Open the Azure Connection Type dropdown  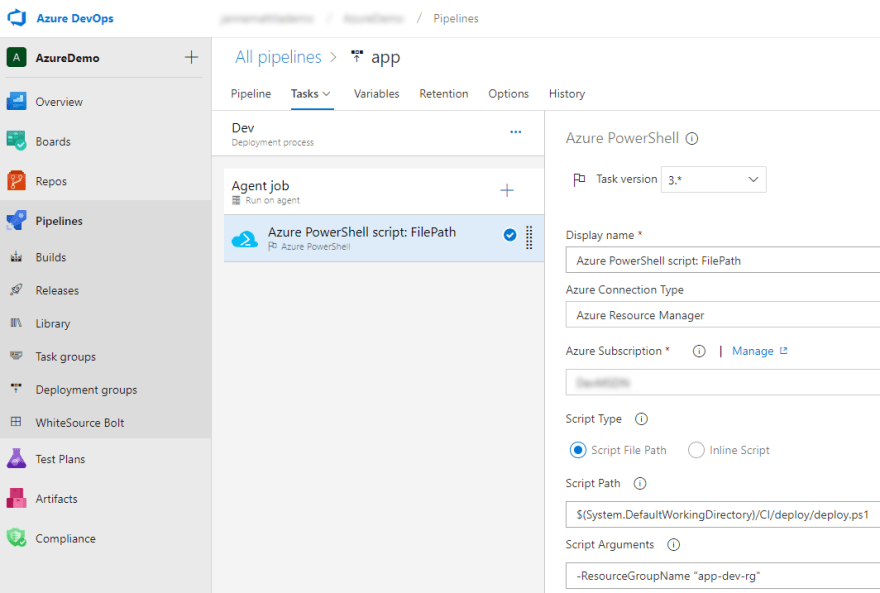coord(723,315)
